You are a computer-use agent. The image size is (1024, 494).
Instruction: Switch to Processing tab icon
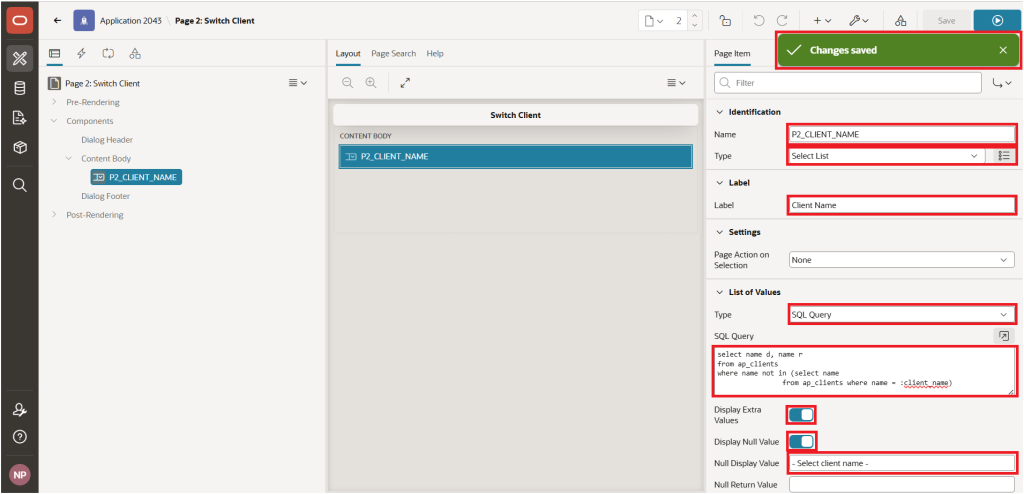tap(108, 54)
